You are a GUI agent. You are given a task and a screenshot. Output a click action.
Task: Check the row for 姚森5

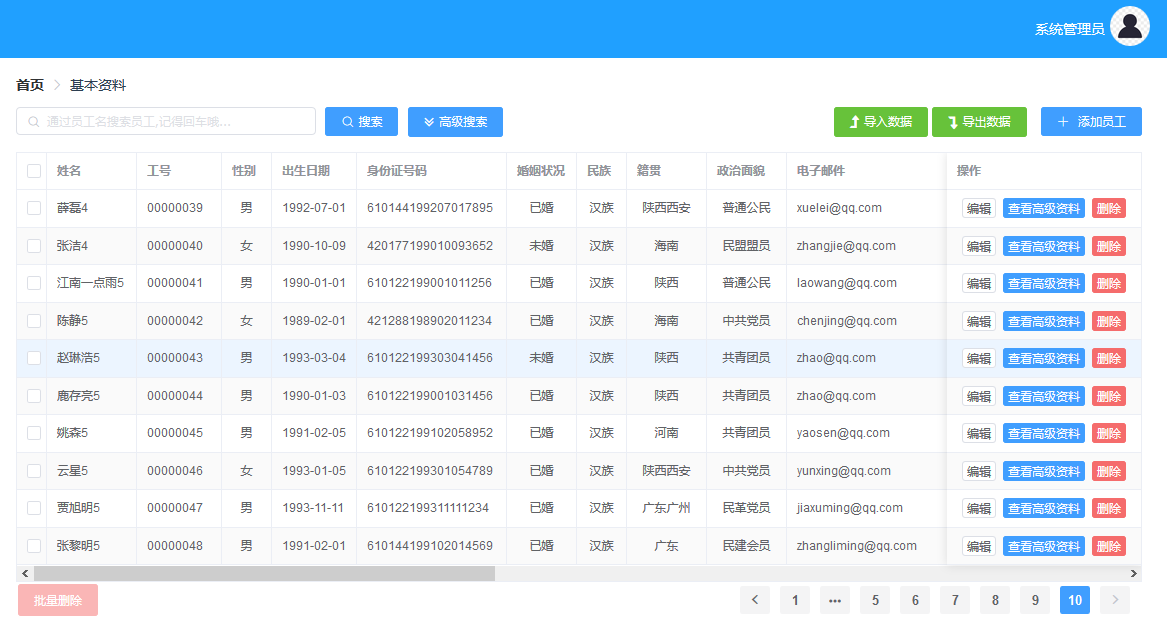pos(33,433)
